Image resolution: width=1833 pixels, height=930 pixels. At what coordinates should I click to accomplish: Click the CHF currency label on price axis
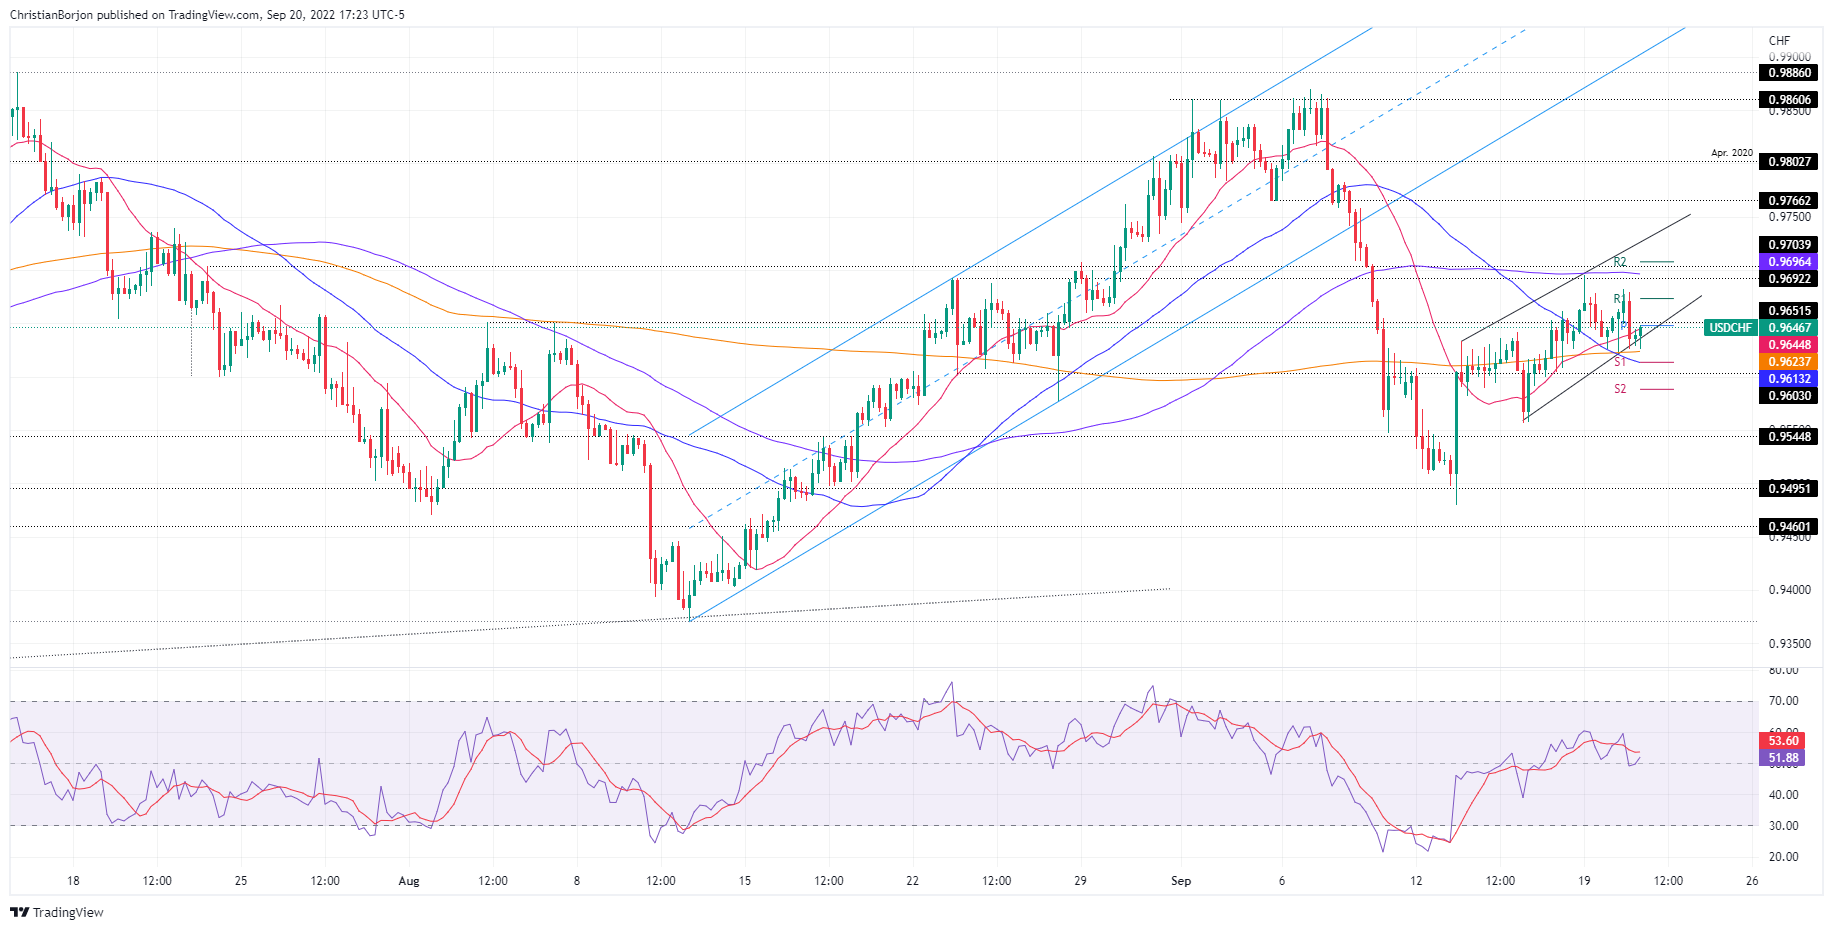click(1779, 41)
